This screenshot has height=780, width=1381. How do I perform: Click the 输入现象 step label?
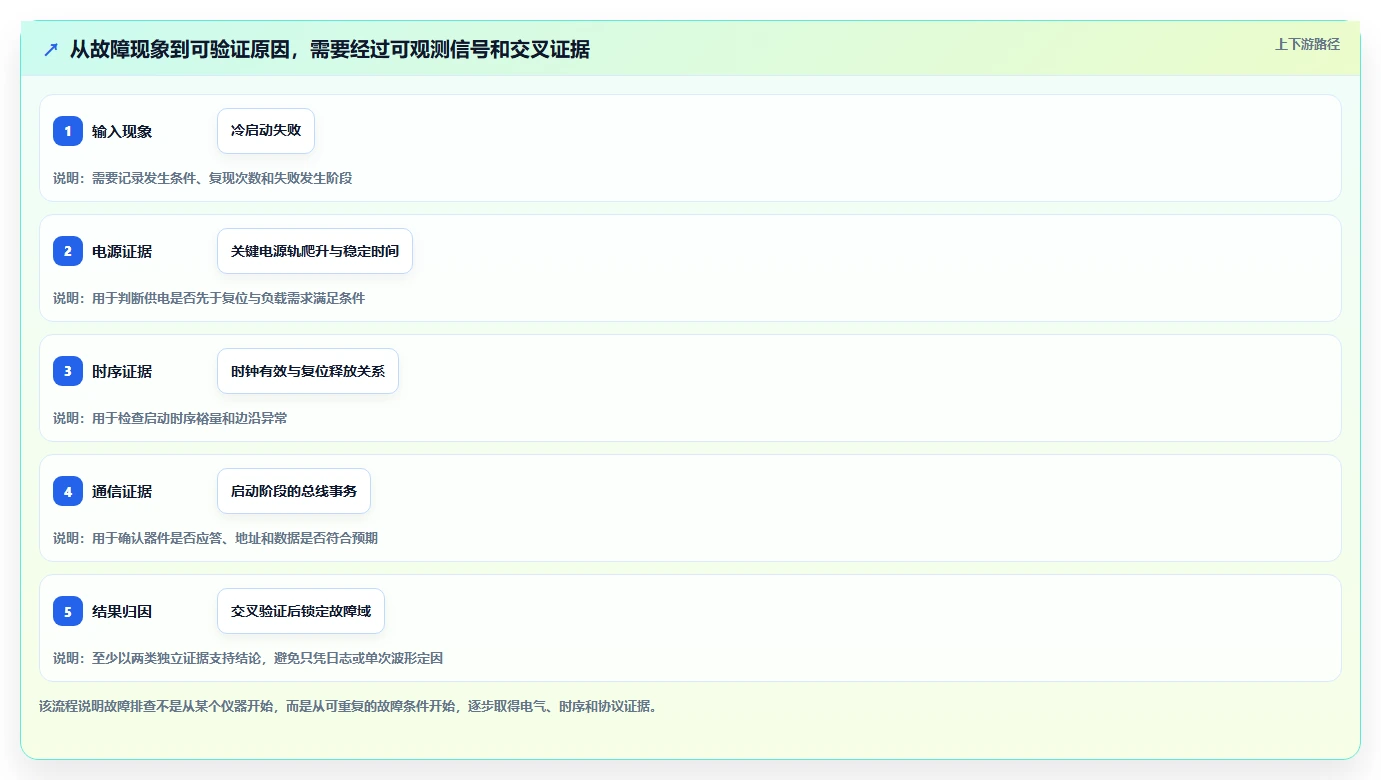(122, 131)
